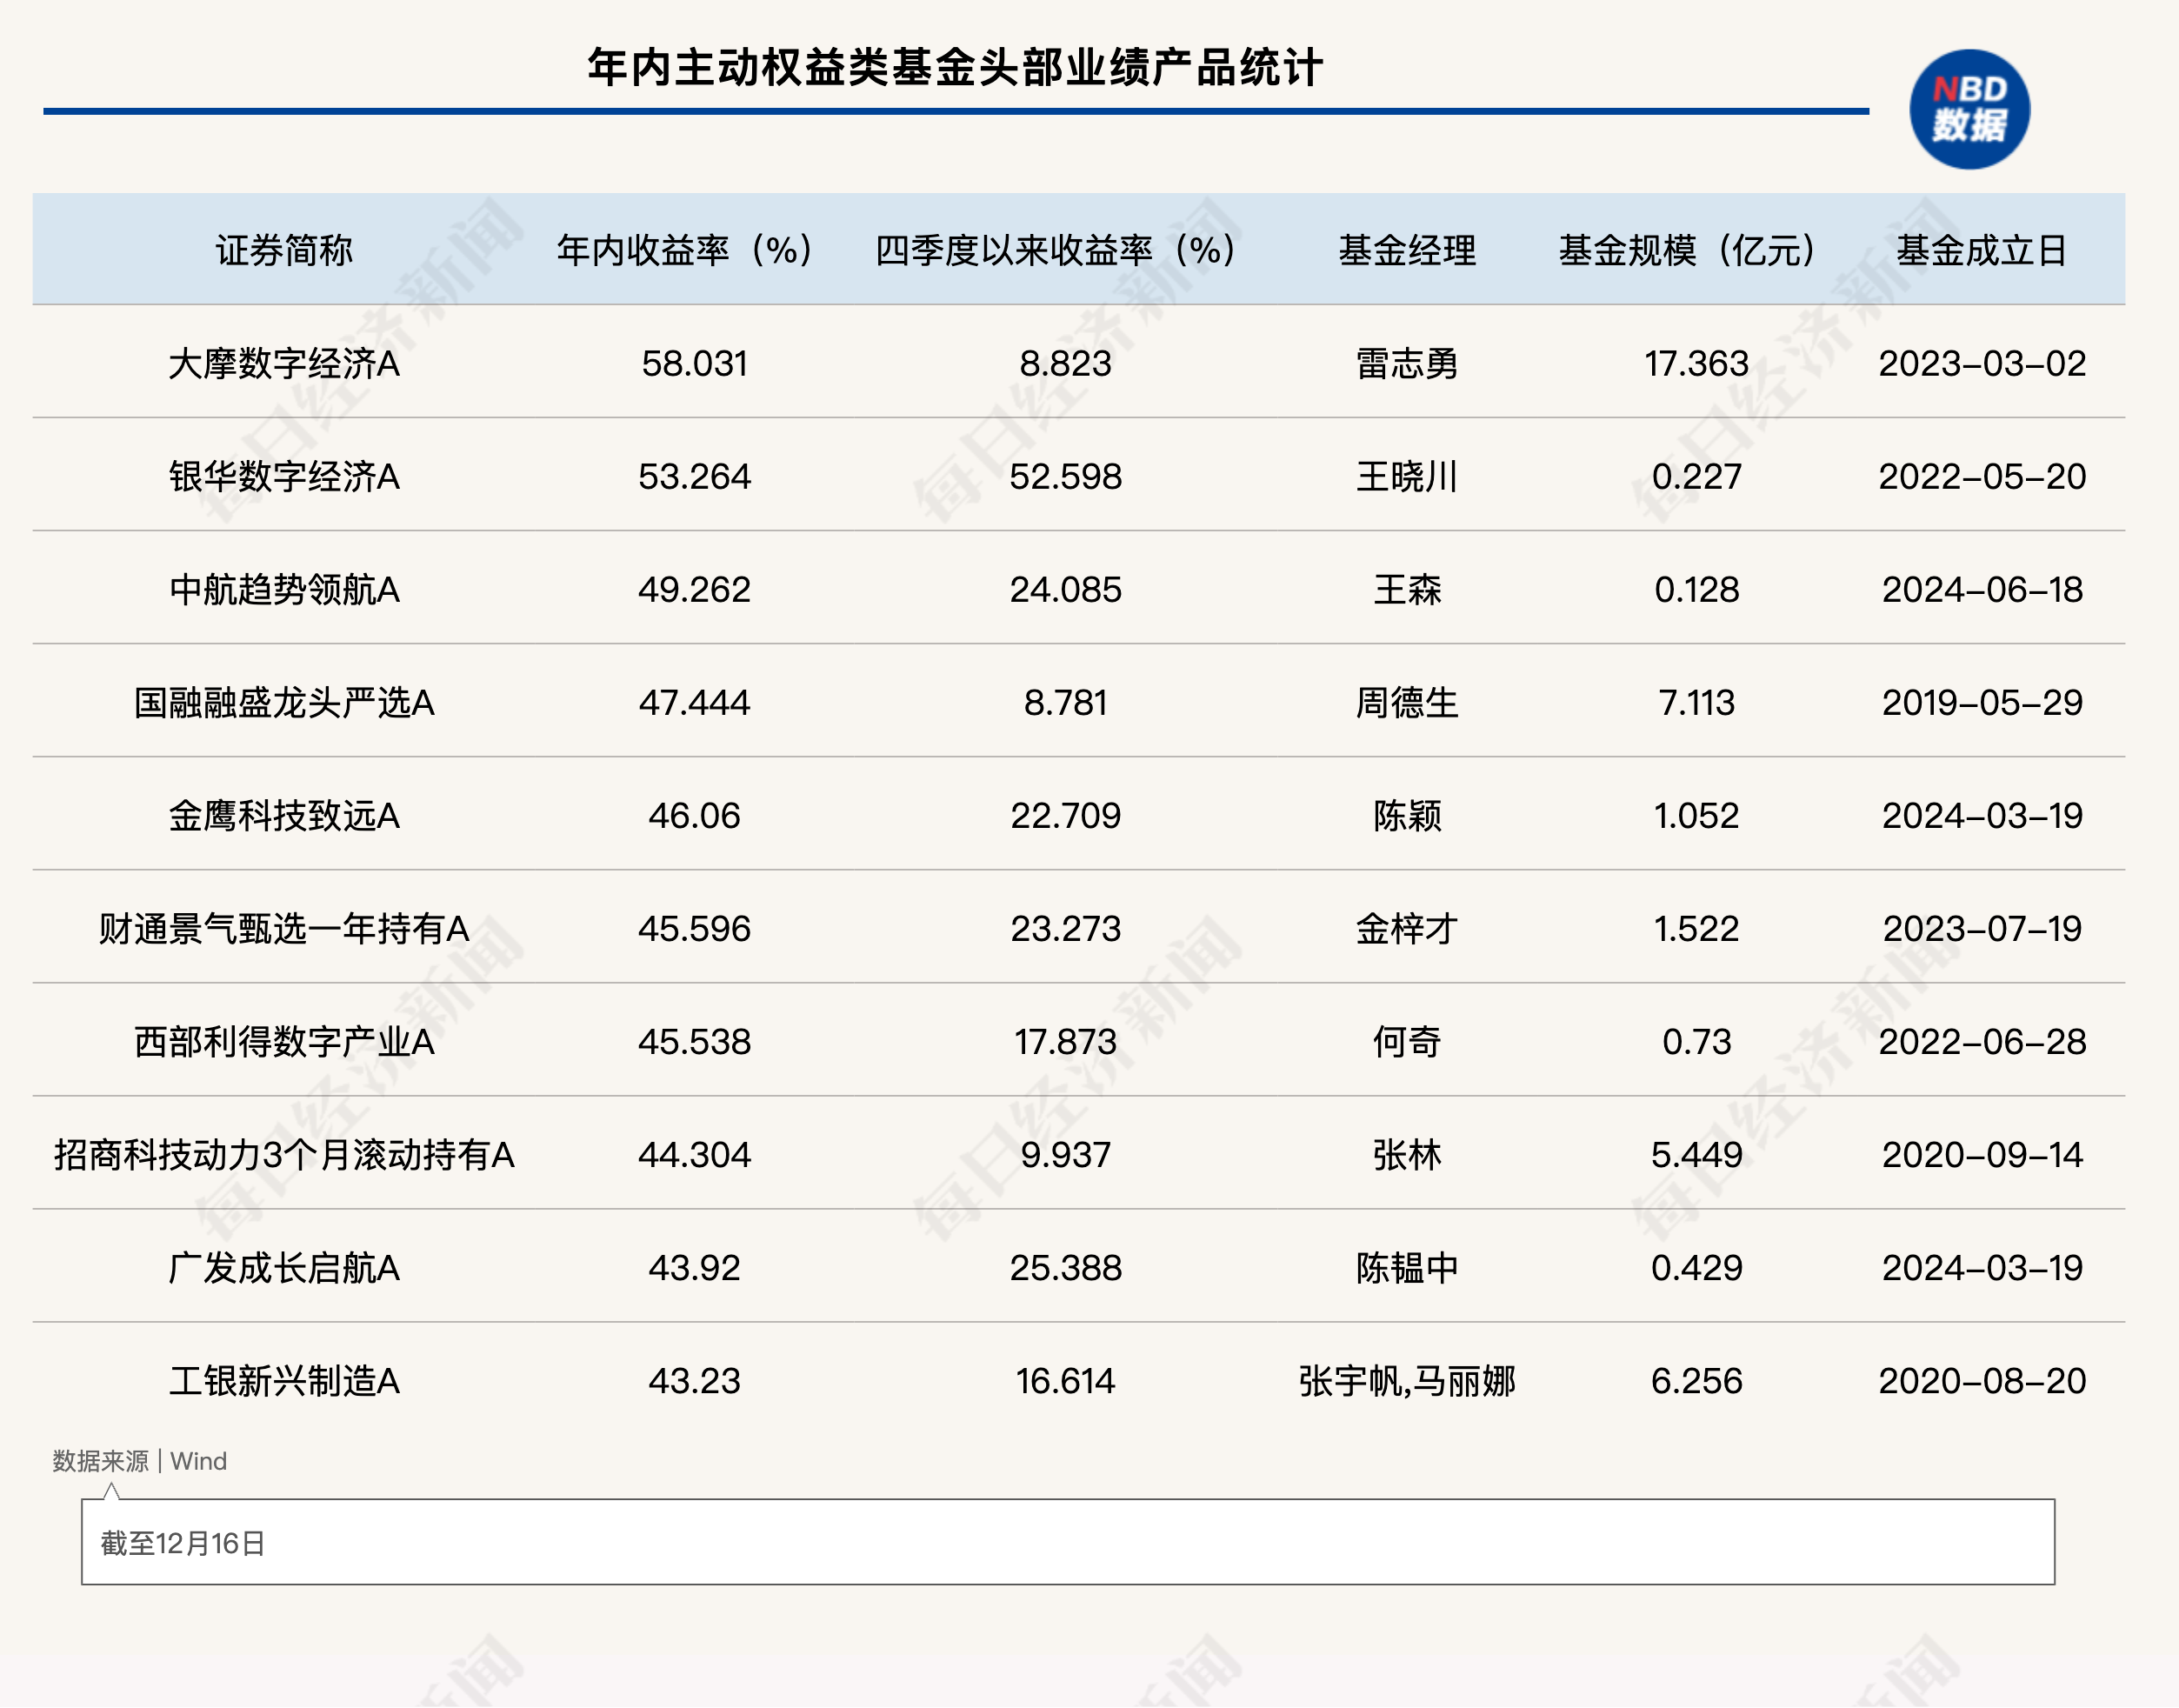Viewport: 2179px width, 1708px height.
Task: Click the inception date 2024-06-18
Action: (x=1982, y=589)
